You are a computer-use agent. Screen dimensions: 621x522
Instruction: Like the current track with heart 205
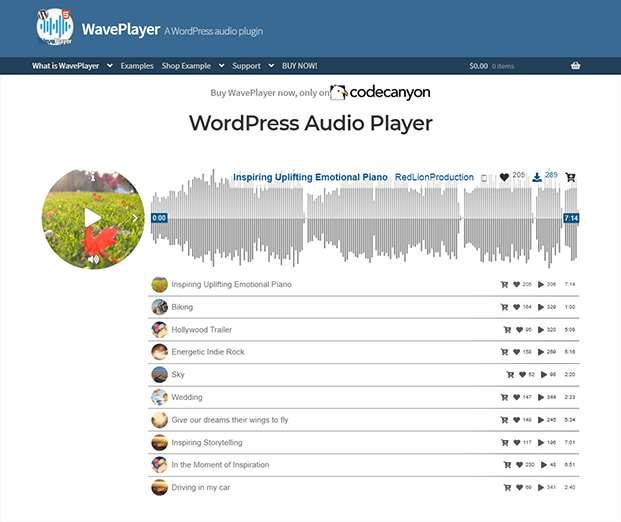click(x=504, y=177)
